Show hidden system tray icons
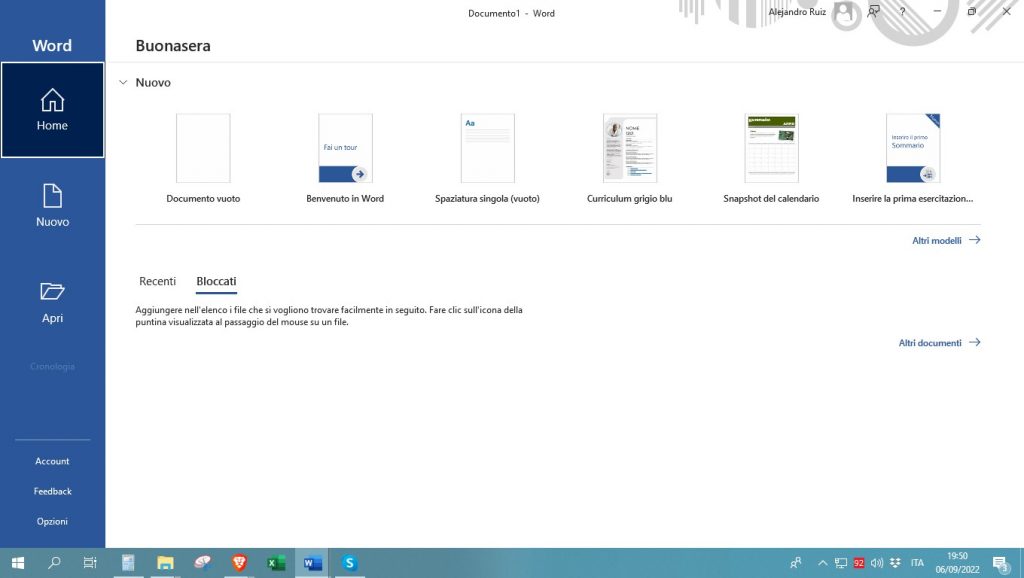This screenshot has width=1024, height=578. (x=822, y=563)
